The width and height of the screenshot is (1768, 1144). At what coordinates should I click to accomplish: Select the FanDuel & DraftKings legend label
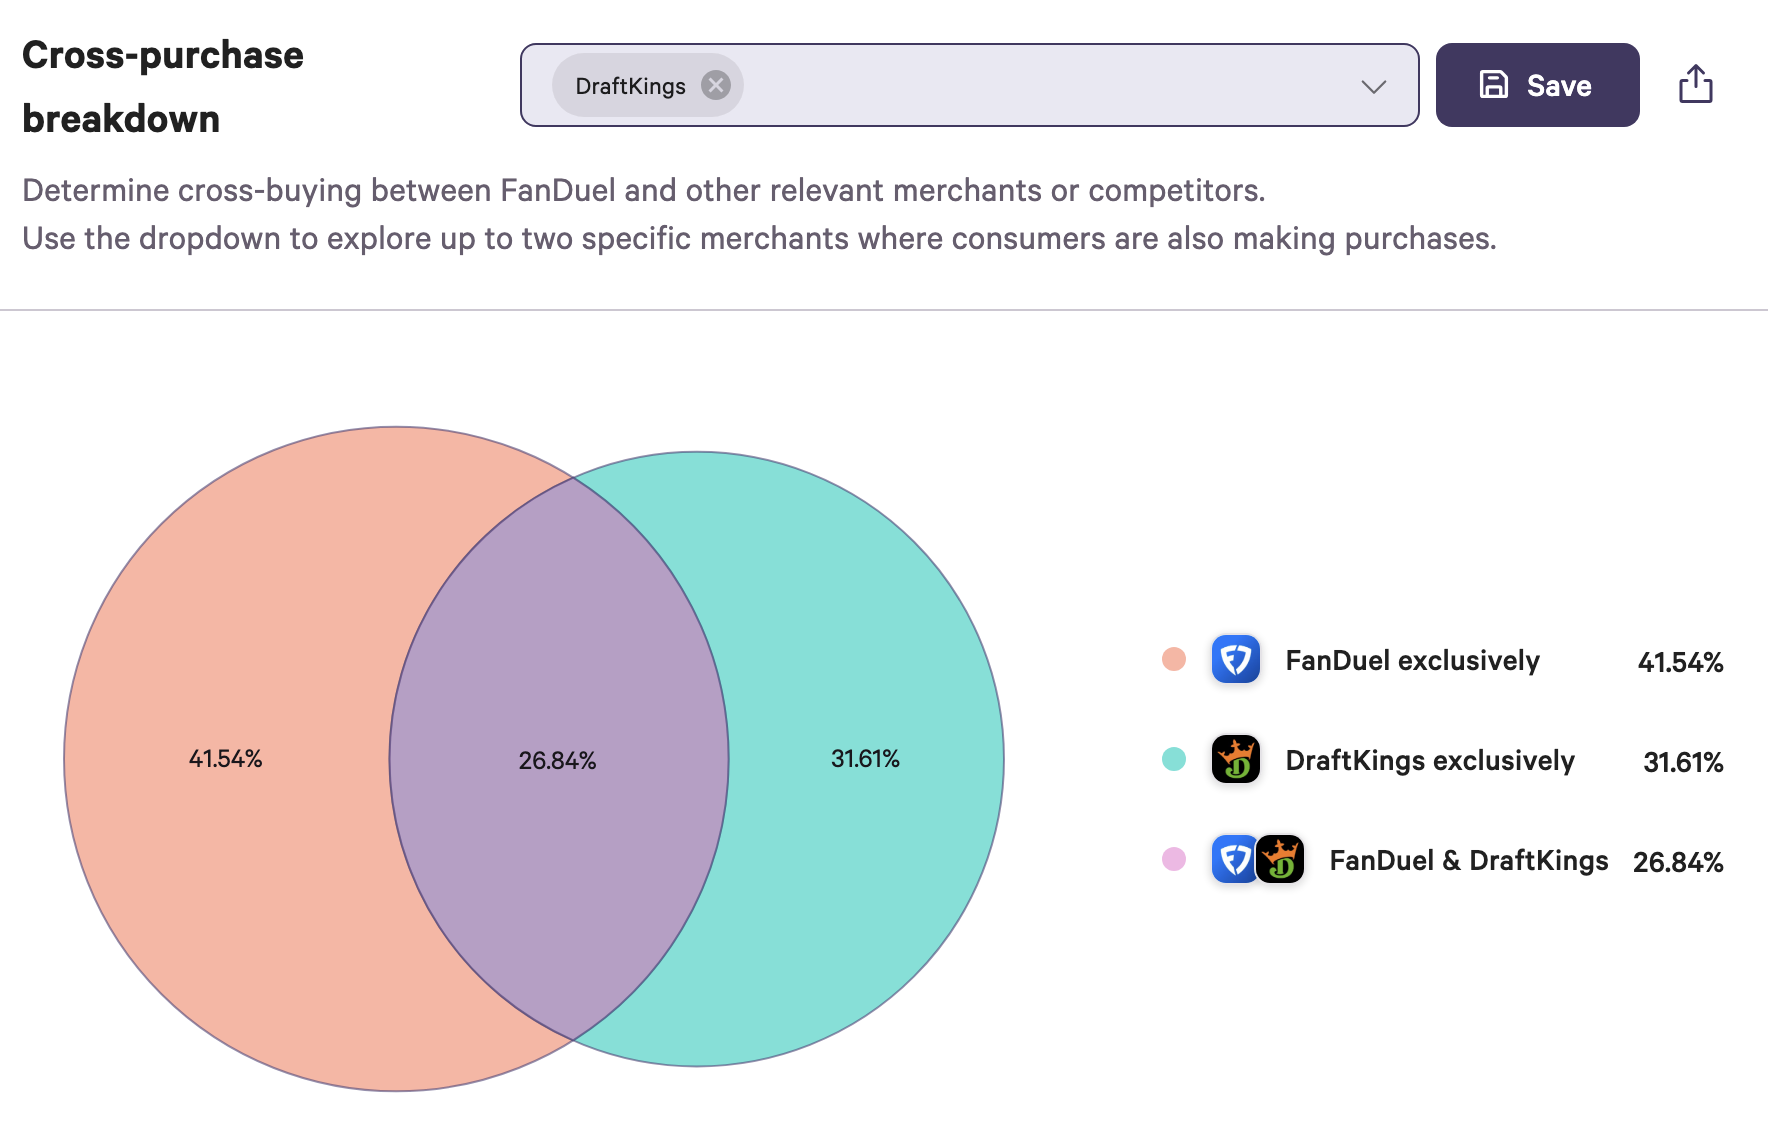[1468, 861]
